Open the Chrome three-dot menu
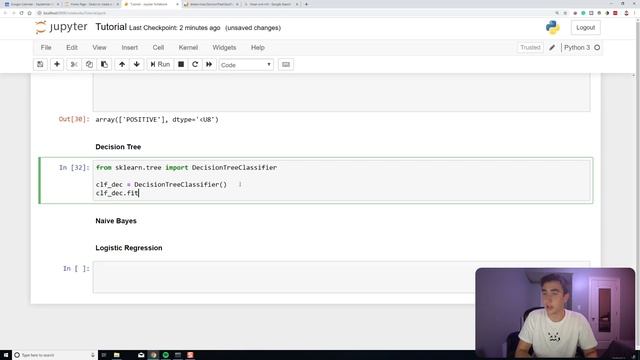Image resolution: width=640 pixels, height=360 pixels. click(x=635, y=13)
